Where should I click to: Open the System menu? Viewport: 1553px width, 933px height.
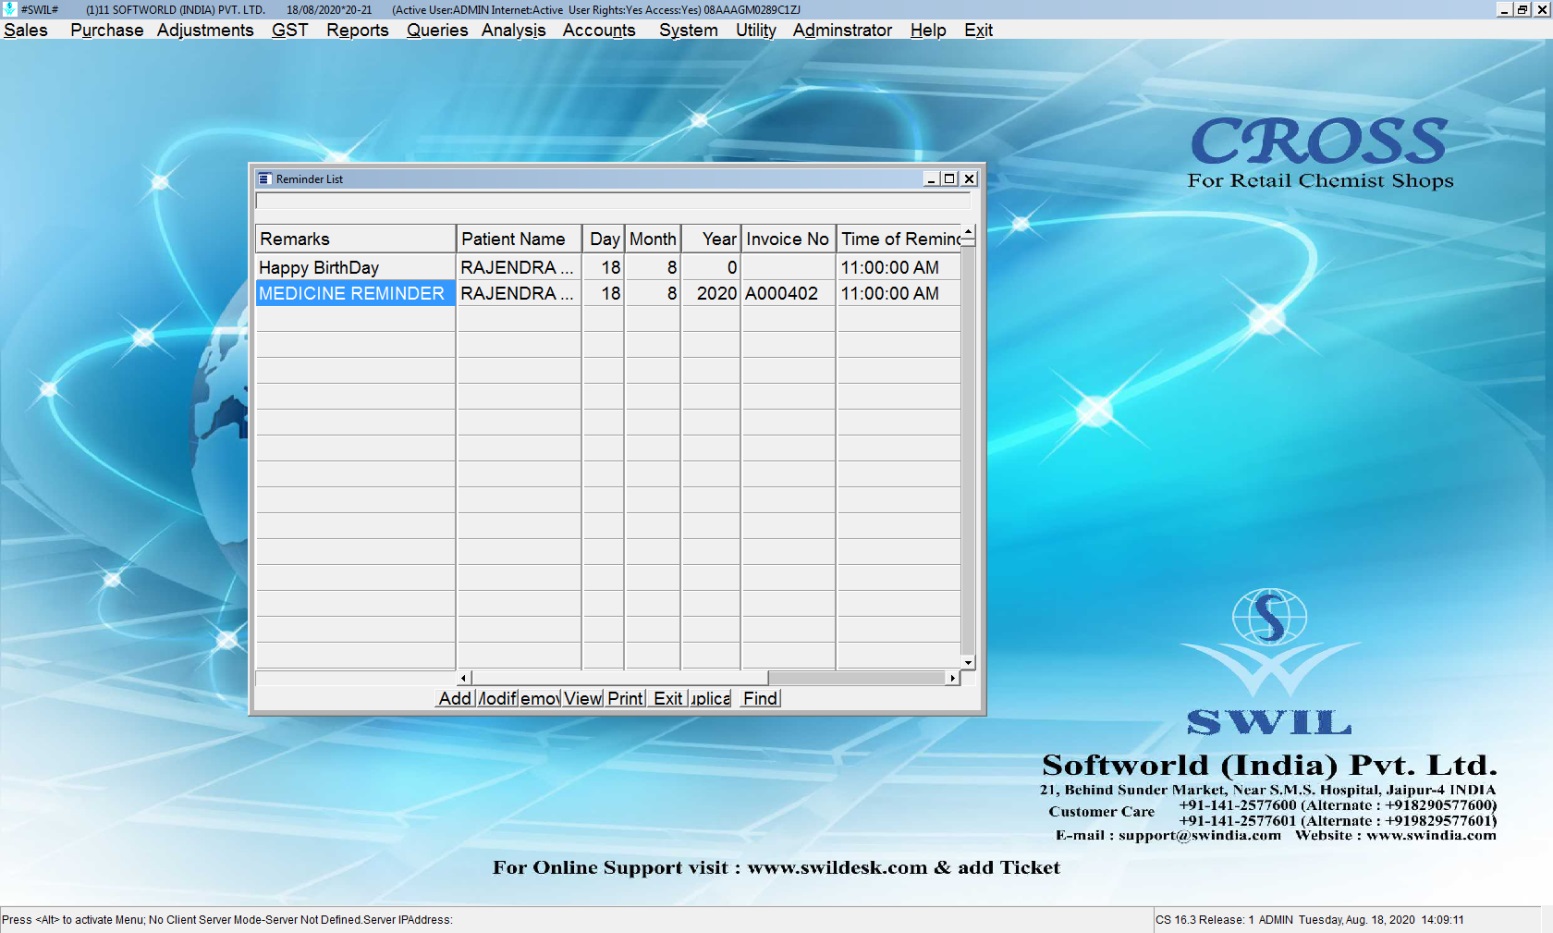point(688,30)
